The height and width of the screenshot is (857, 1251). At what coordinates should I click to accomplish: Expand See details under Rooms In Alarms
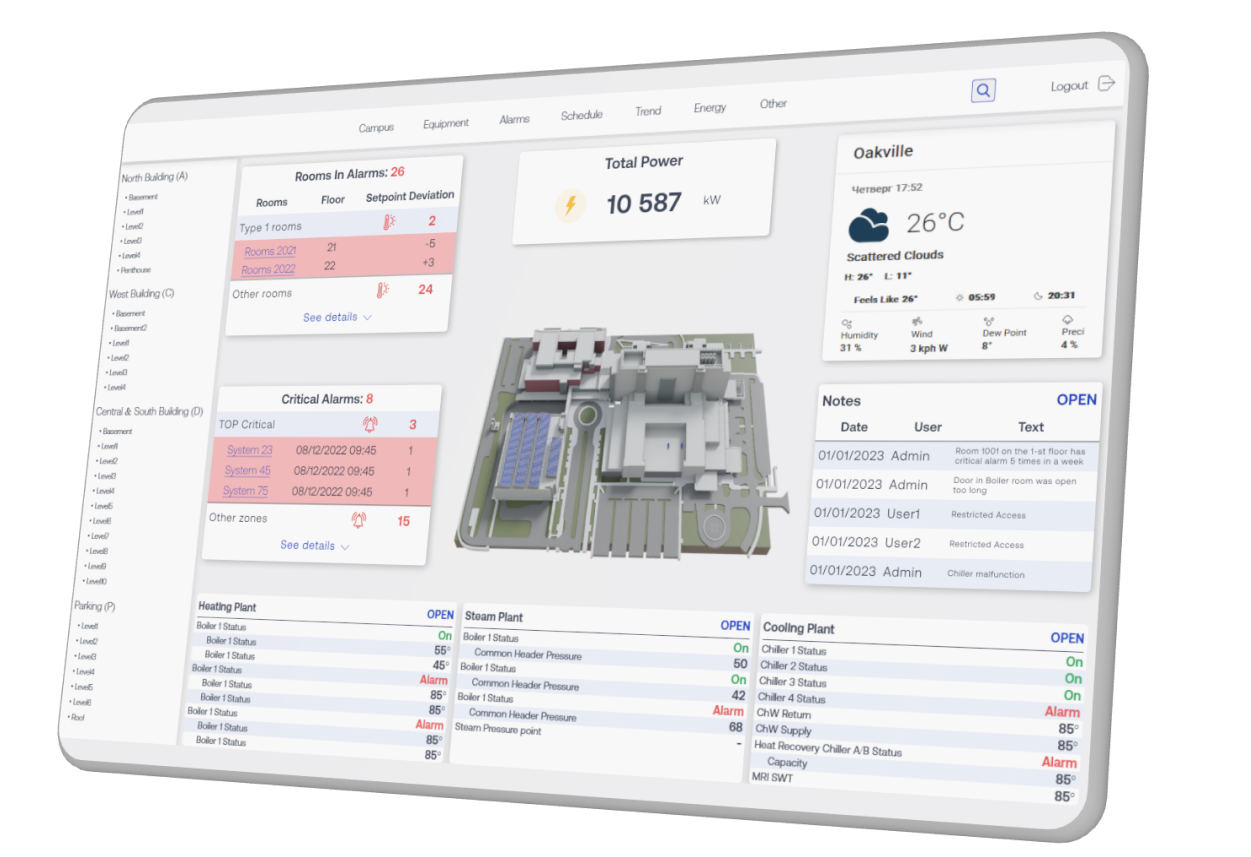[337, 317]
